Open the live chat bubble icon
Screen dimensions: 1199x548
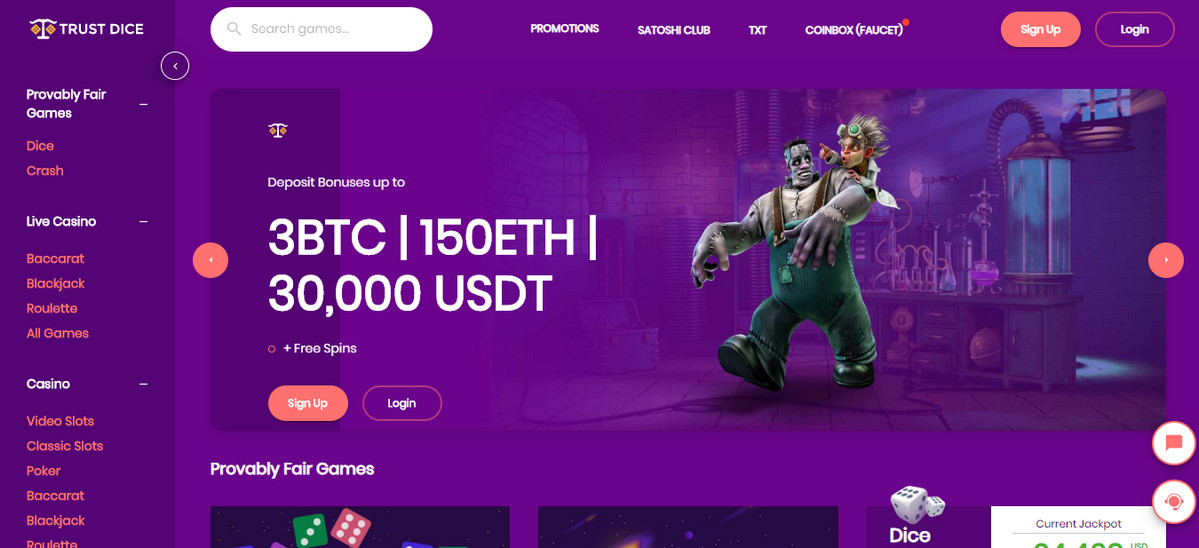pyautogui.click(x=1173, y=443)
